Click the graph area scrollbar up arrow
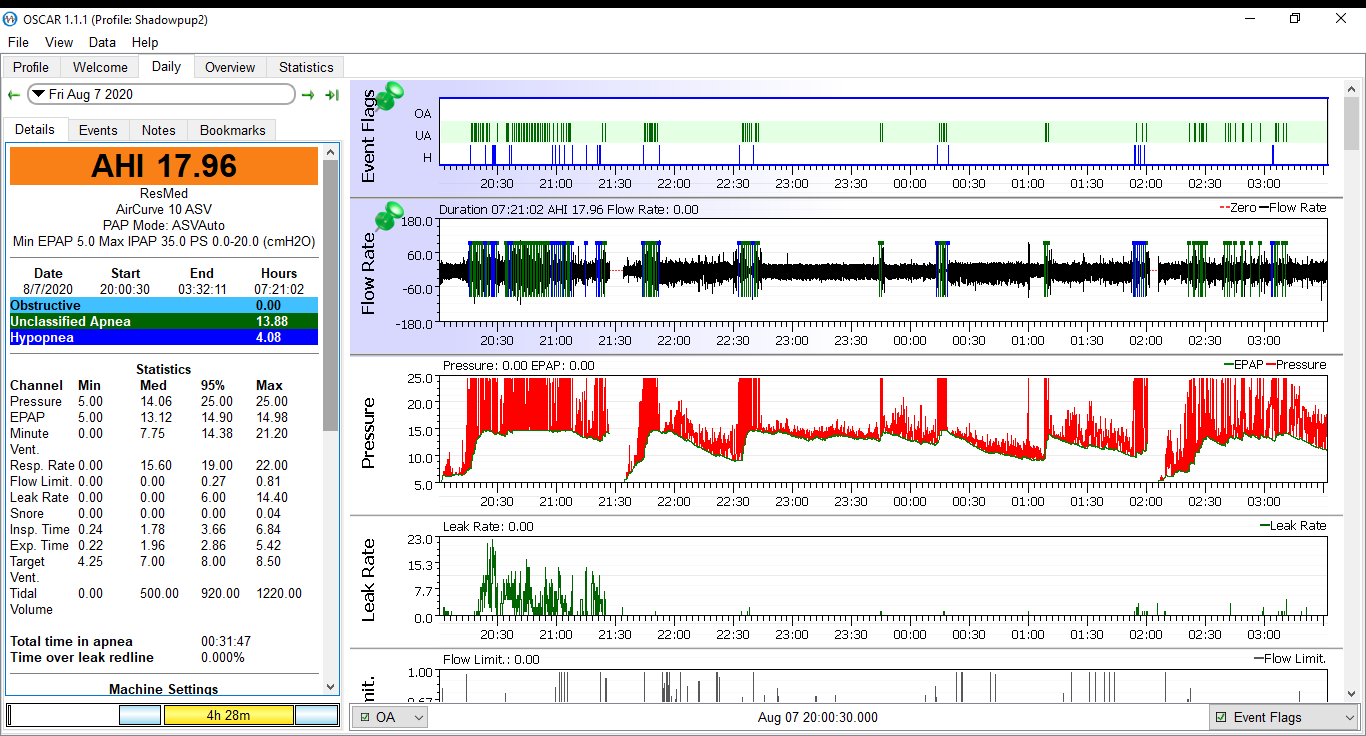This screenshot has height=736, width=1366. [1352, 90]
